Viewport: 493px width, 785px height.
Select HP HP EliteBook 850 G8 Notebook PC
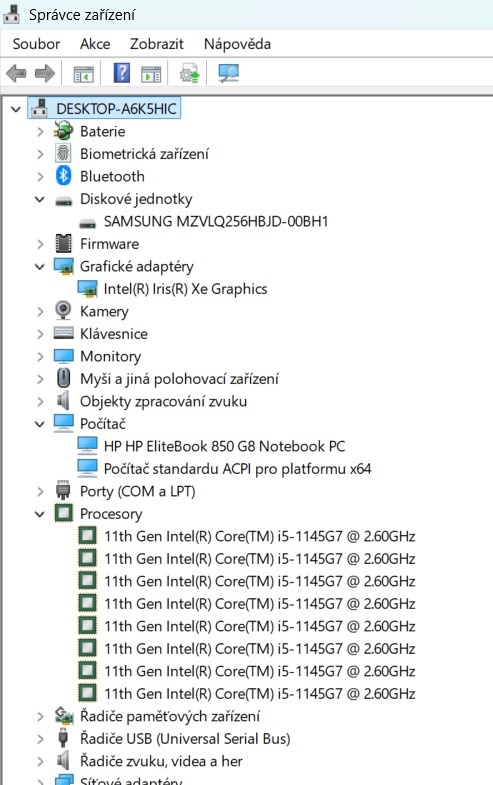(224, 446)
